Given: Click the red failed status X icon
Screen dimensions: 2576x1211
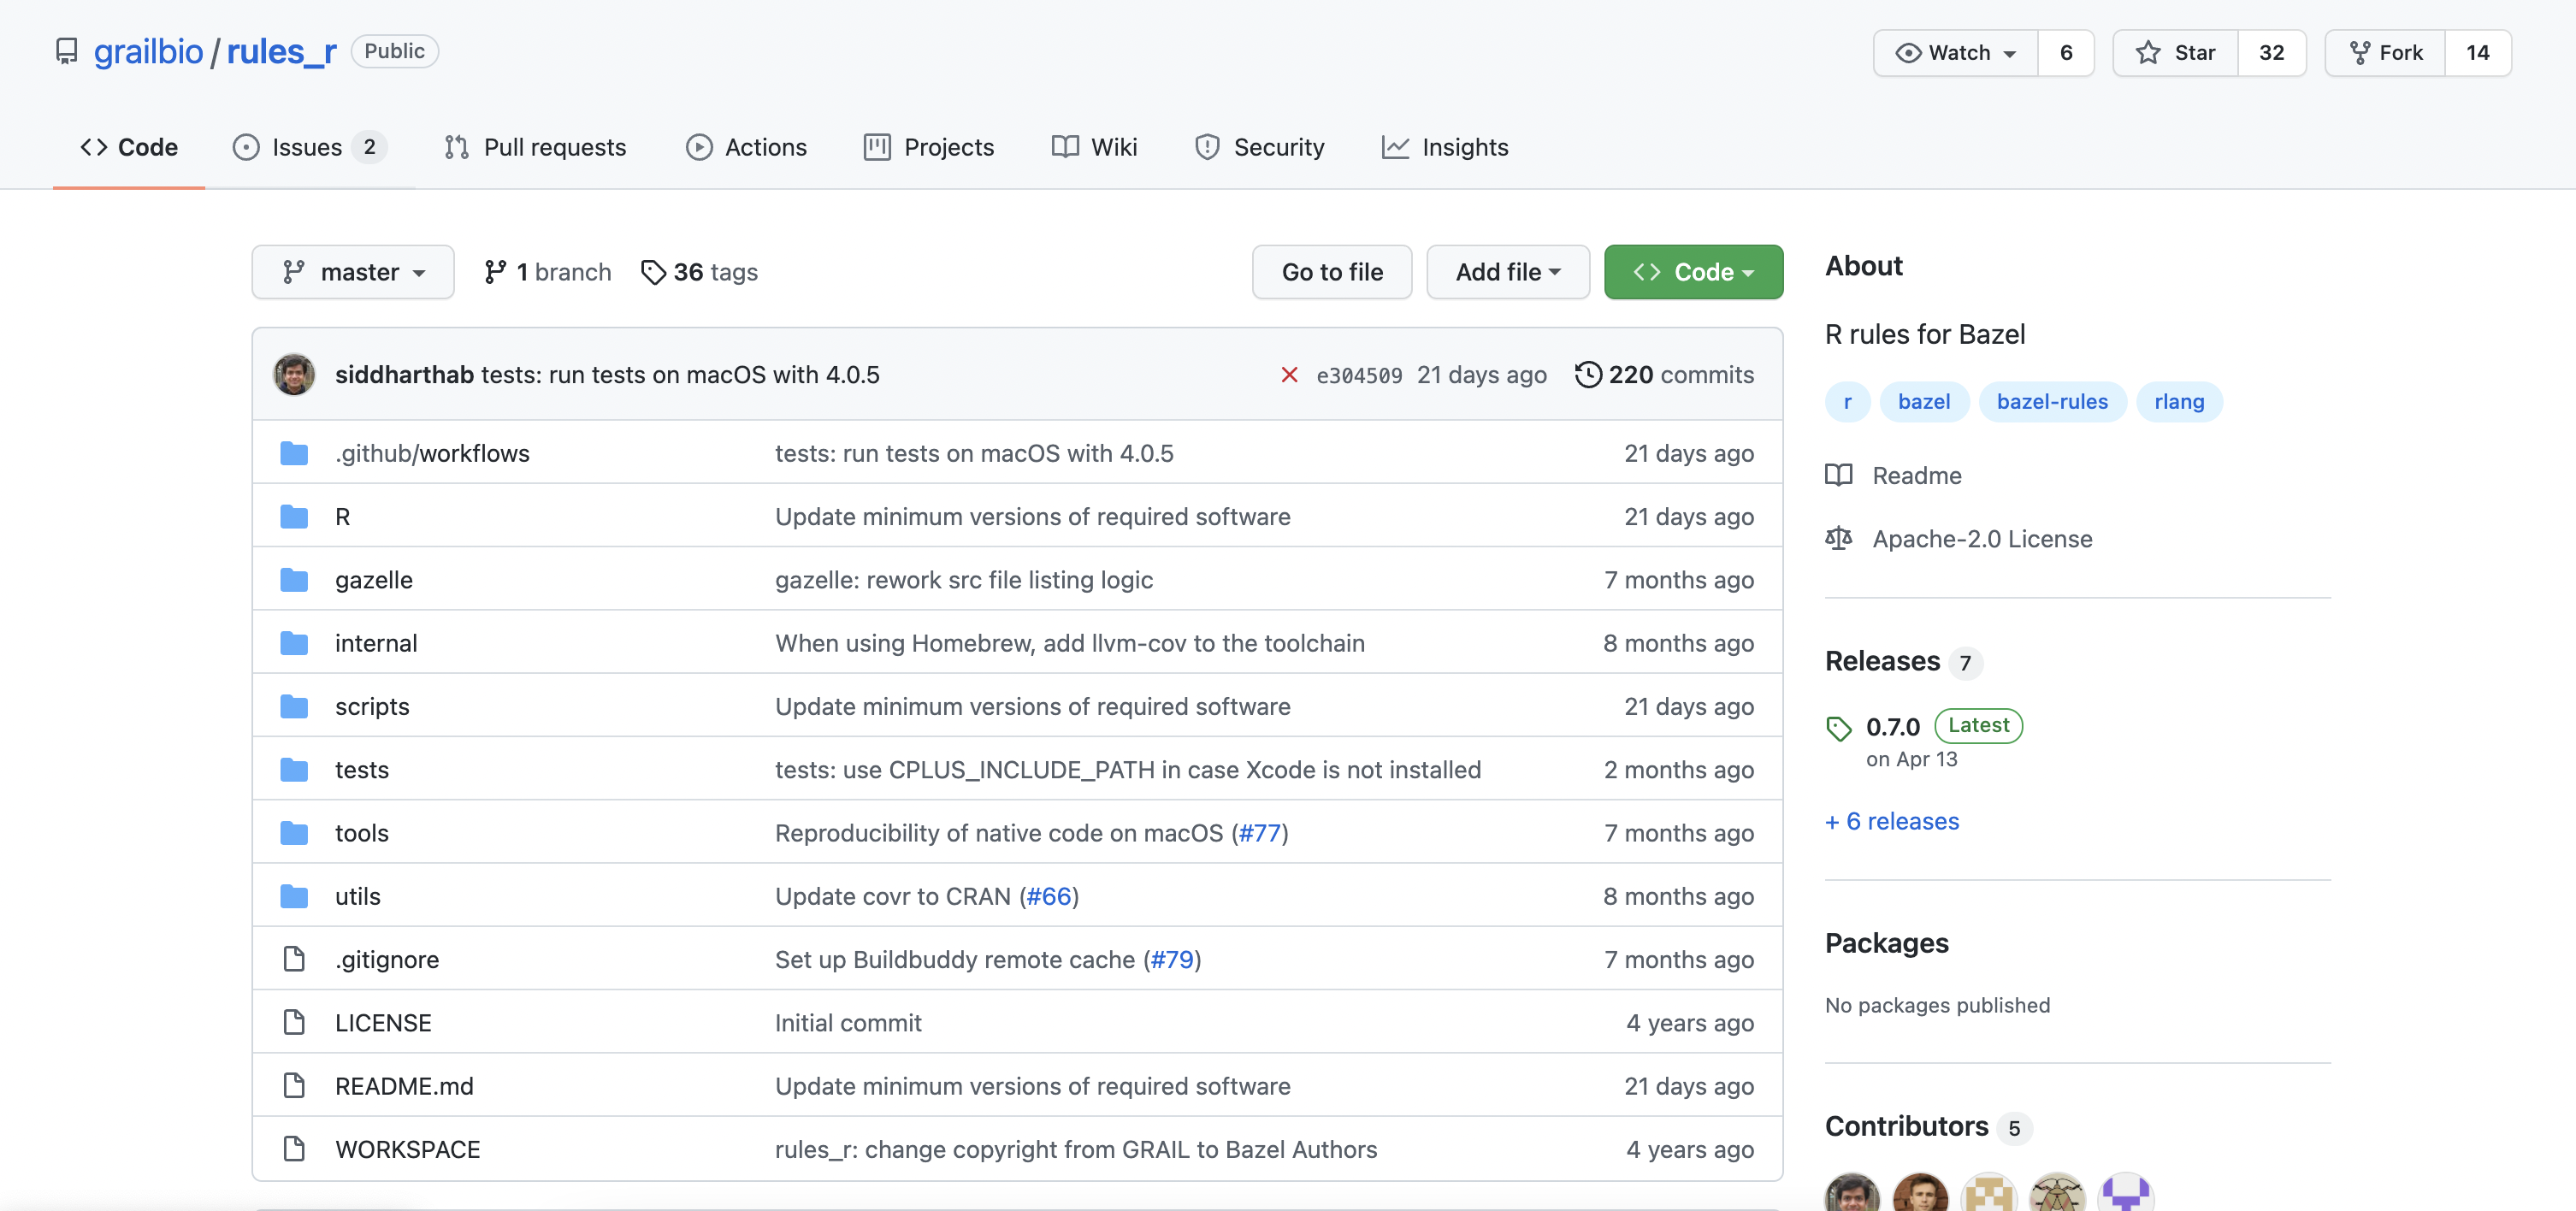Looking at the screenshot, I should [x=1289, y=375].
